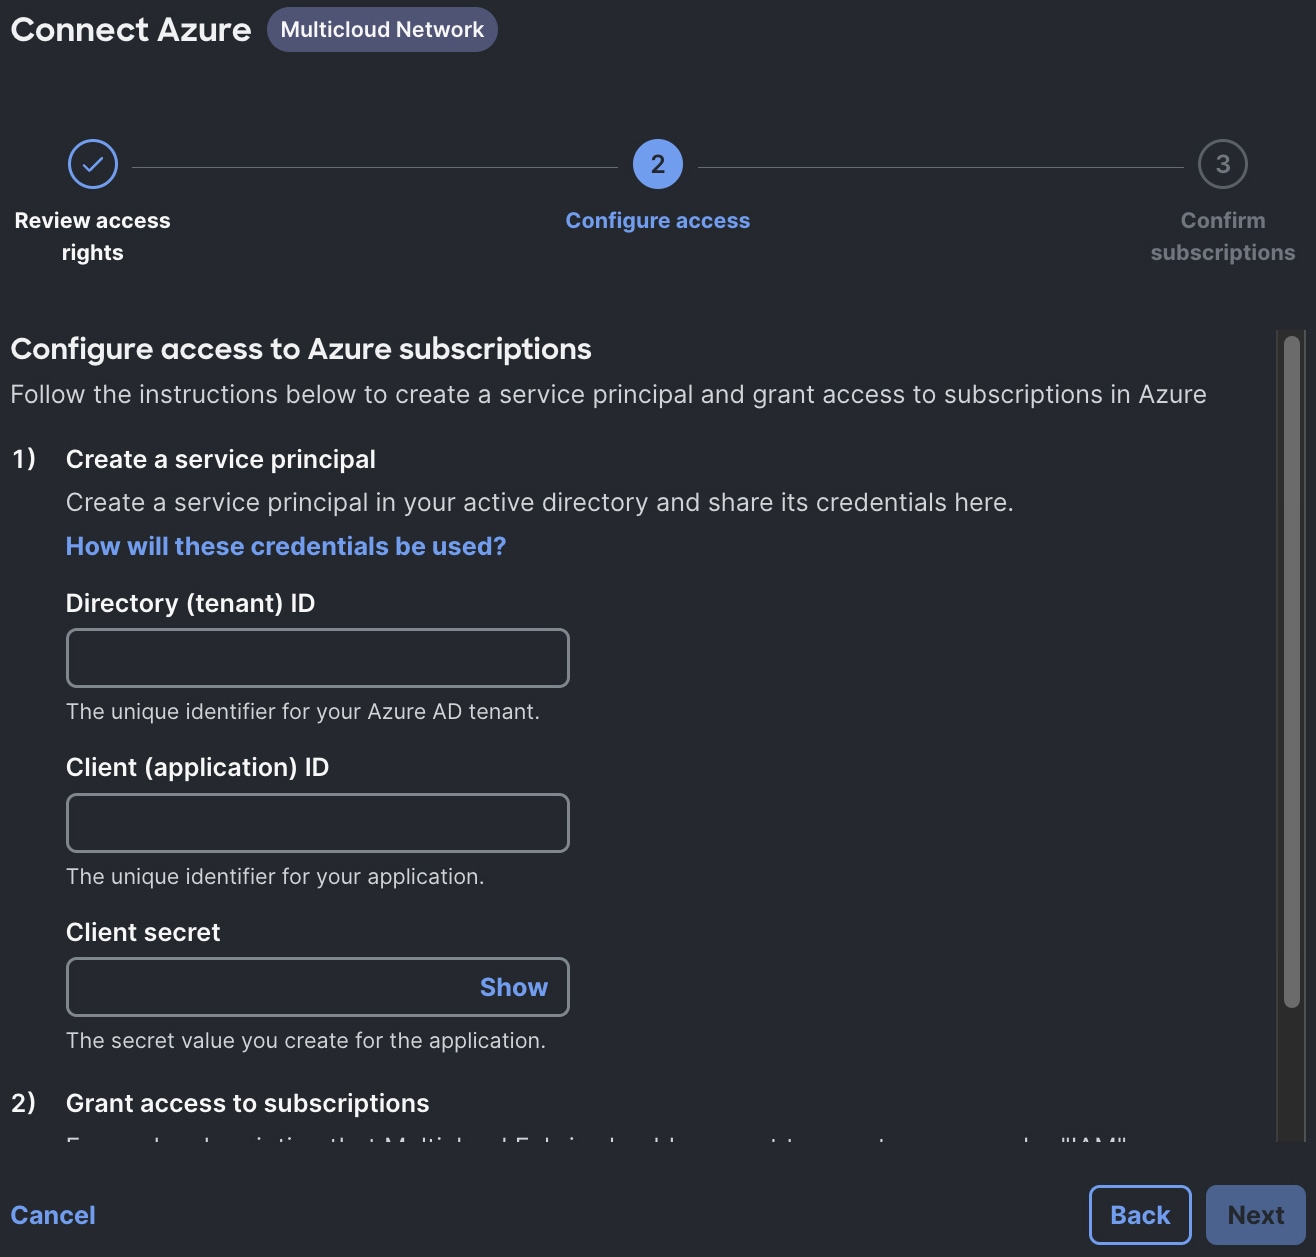
Task: Click the 'Grant access to subscriptions' heading
Action: pos(248,1103)
